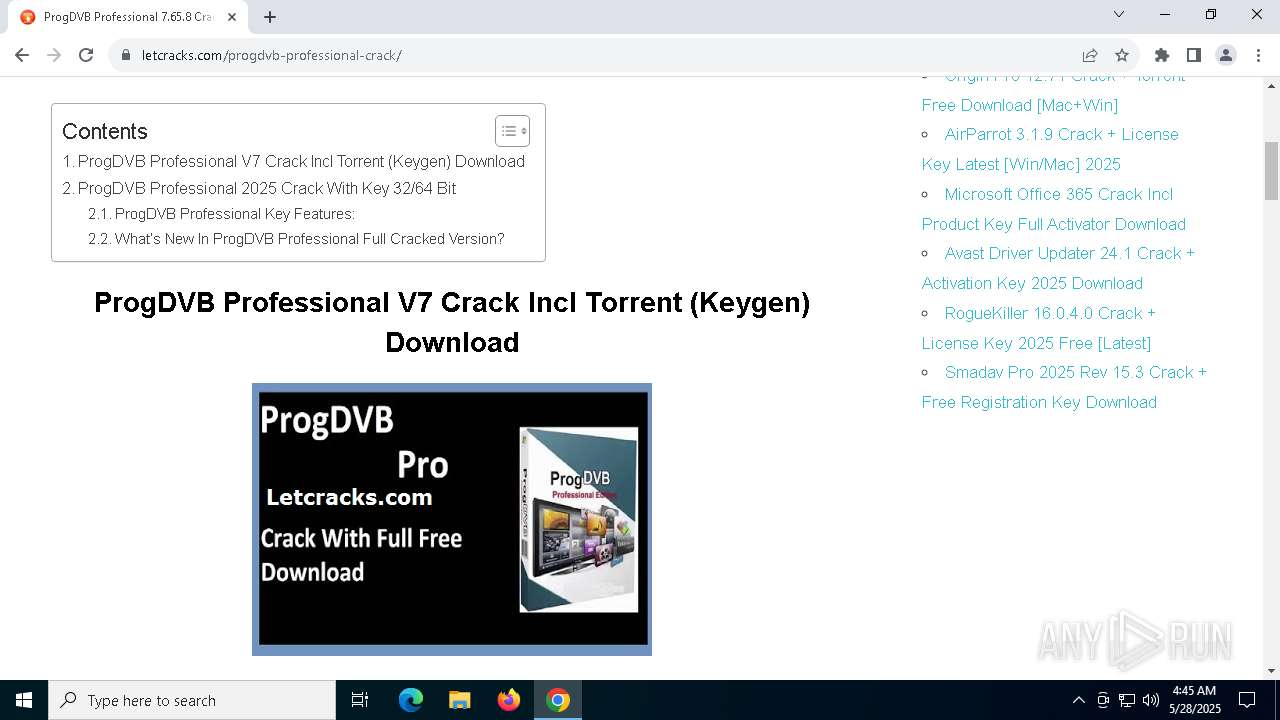This screenshot has height=720, width=1280.
Task: Share this page from the address bar
Action: coord(1090,55)
